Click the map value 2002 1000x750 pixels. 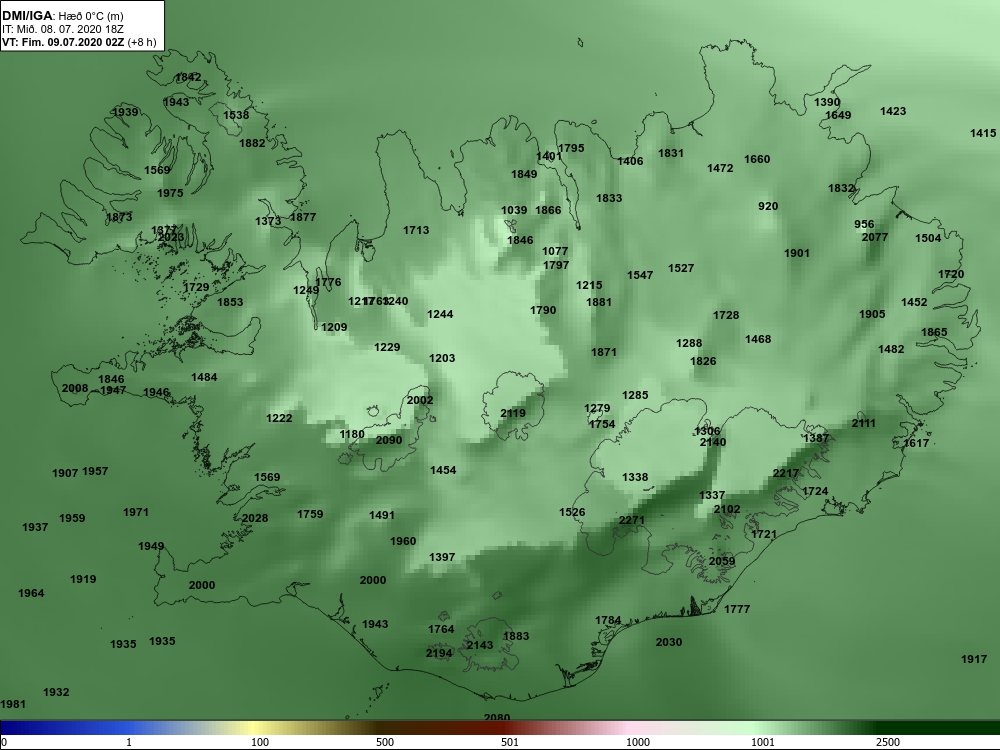420,400
